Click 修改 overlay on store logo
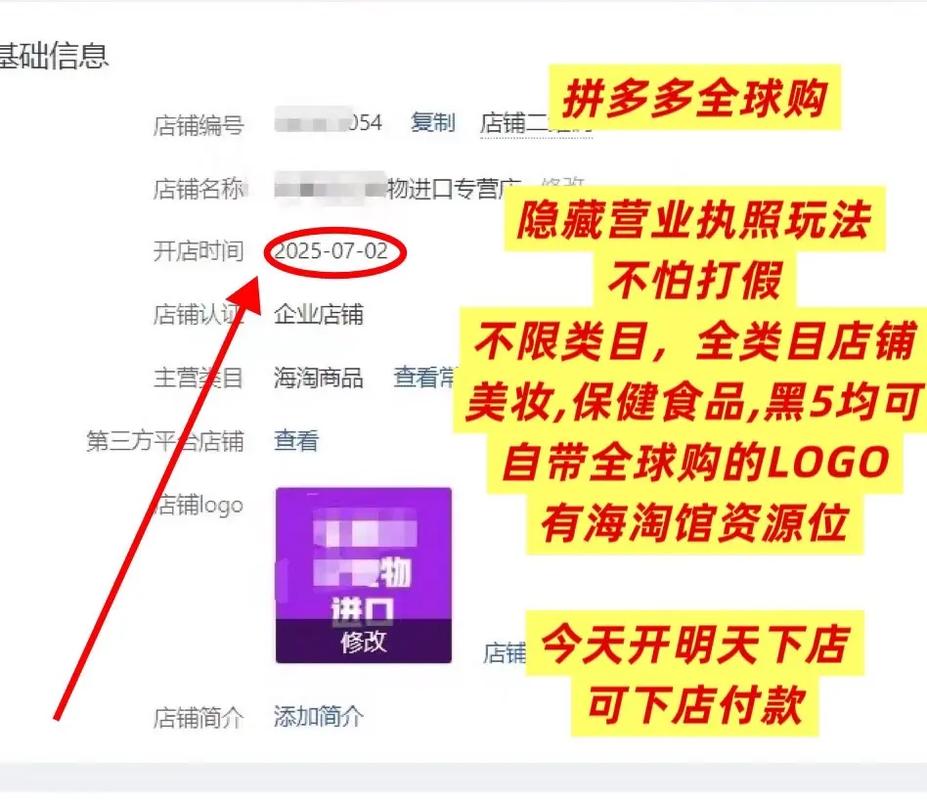The width and height of the screenshot is (927, 800). point(364,642)
